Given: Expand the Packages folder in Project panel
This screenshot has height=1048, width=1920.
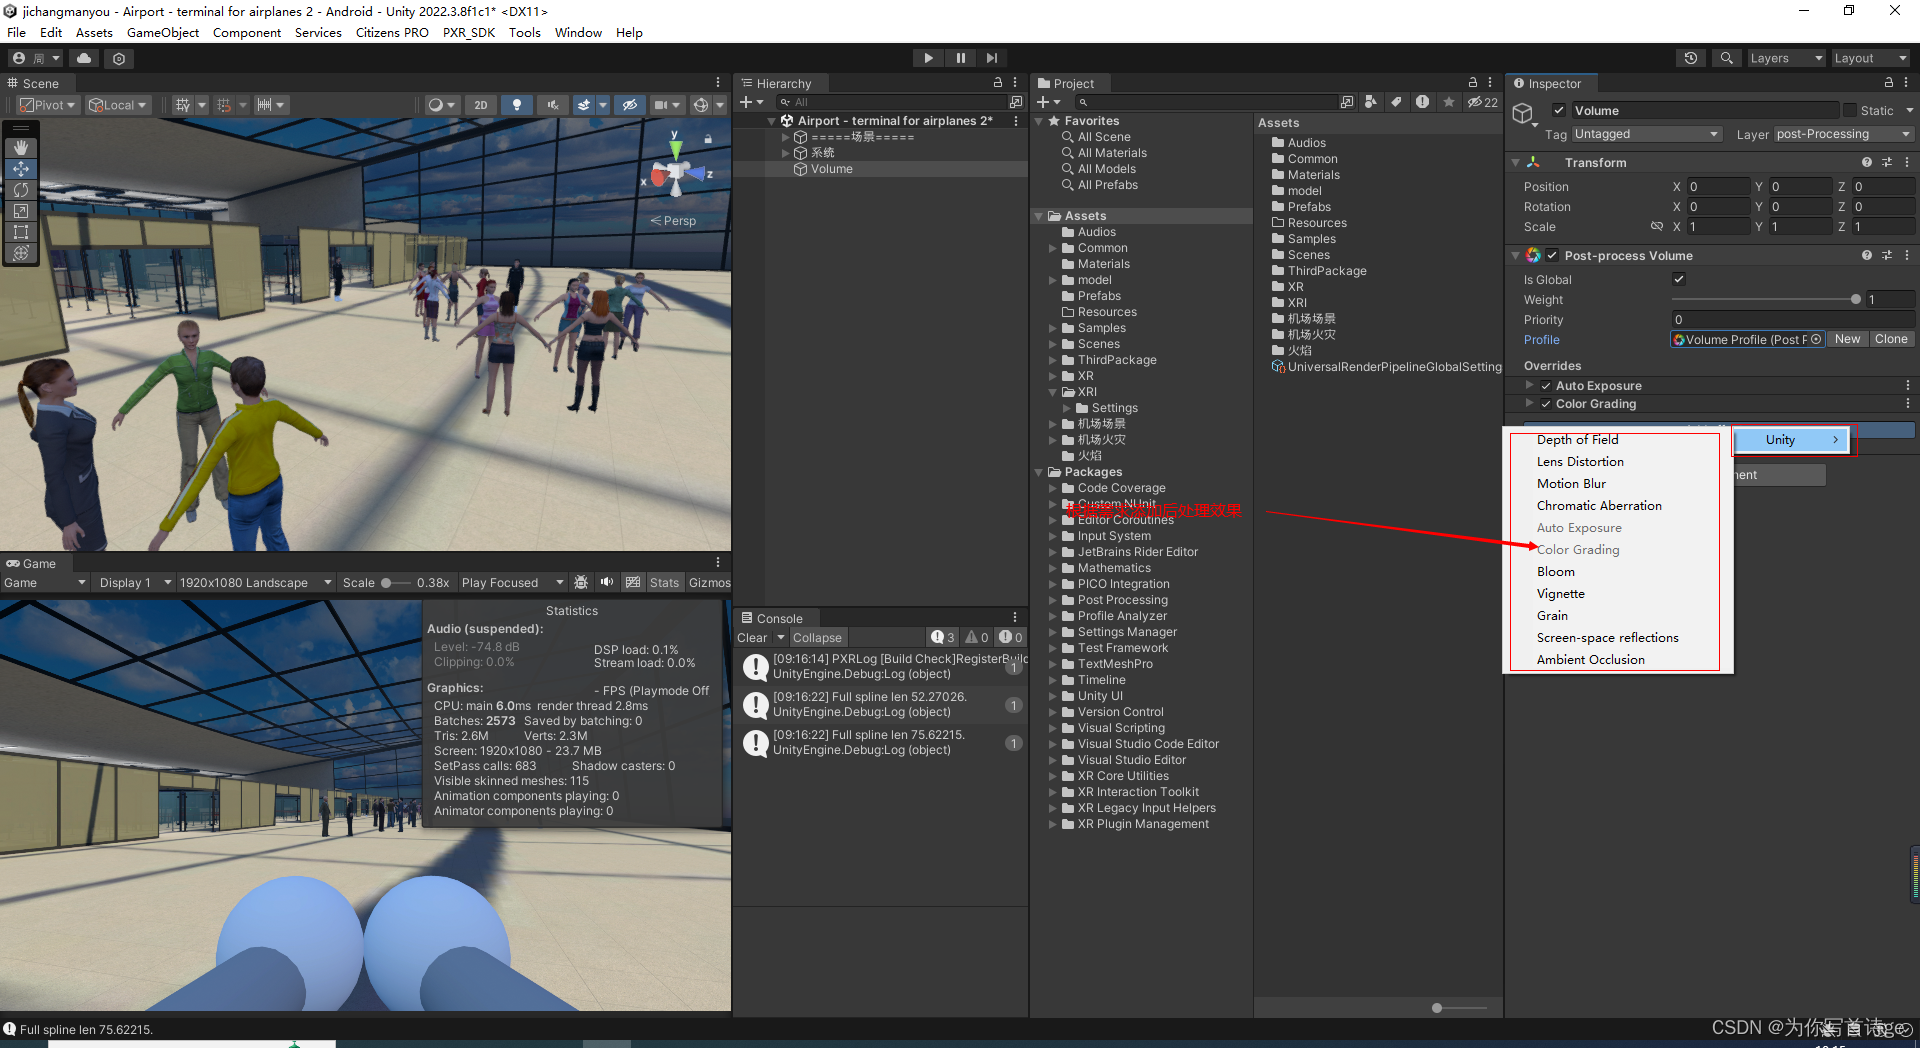Looking at the screenshot, I should [1041, 471].
